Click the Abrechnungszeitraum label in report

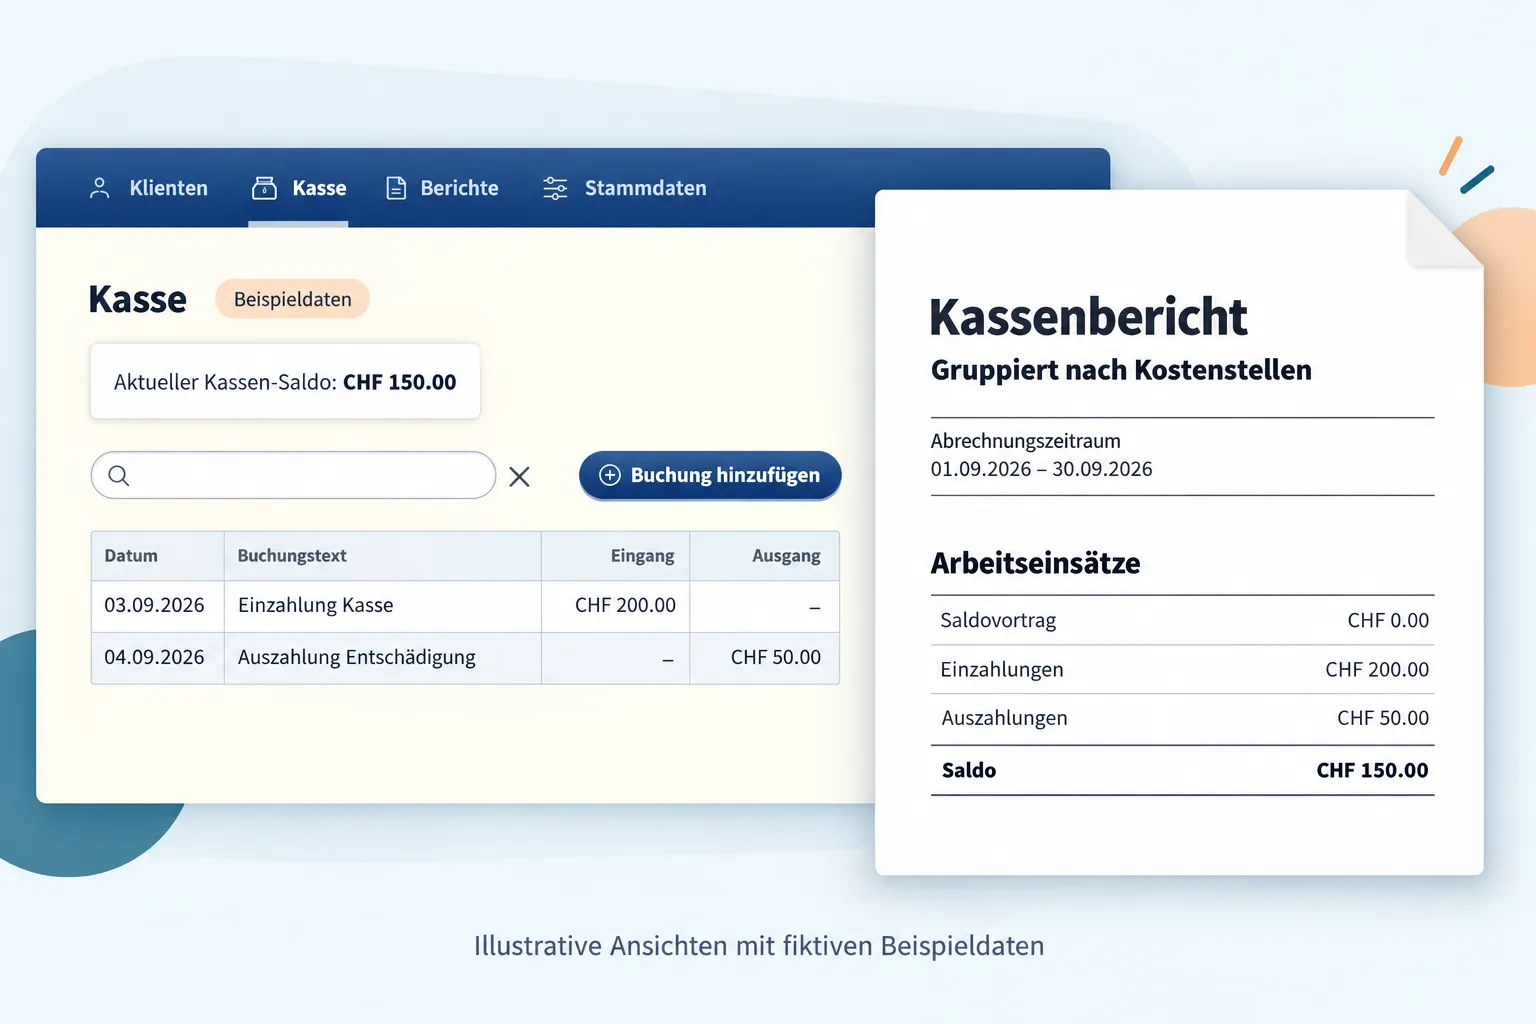pyautogui.click(x=1025, y=441)
